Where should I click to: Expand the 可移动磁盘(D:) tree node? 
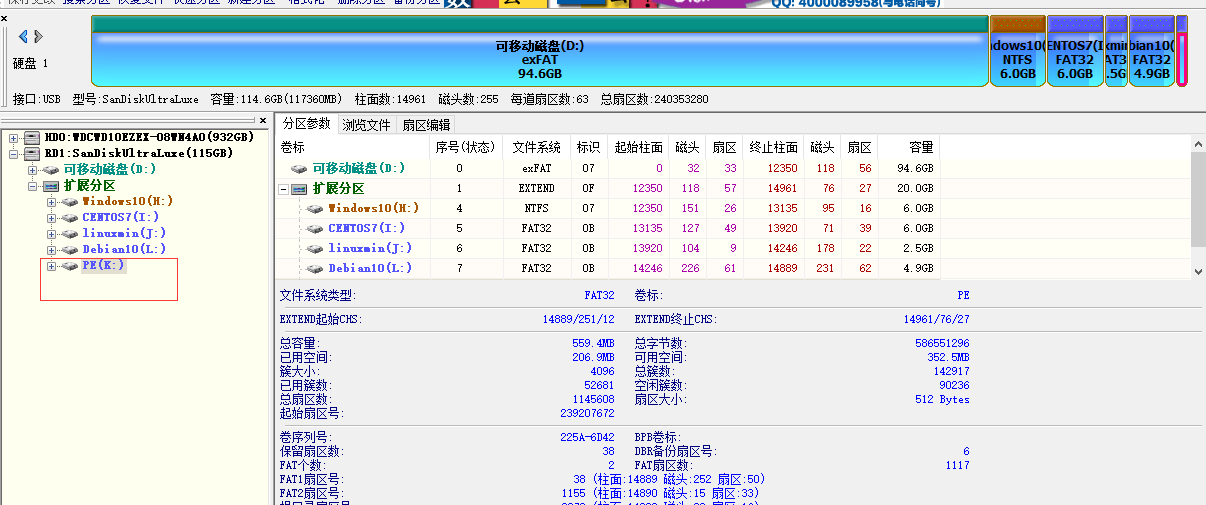33,170
